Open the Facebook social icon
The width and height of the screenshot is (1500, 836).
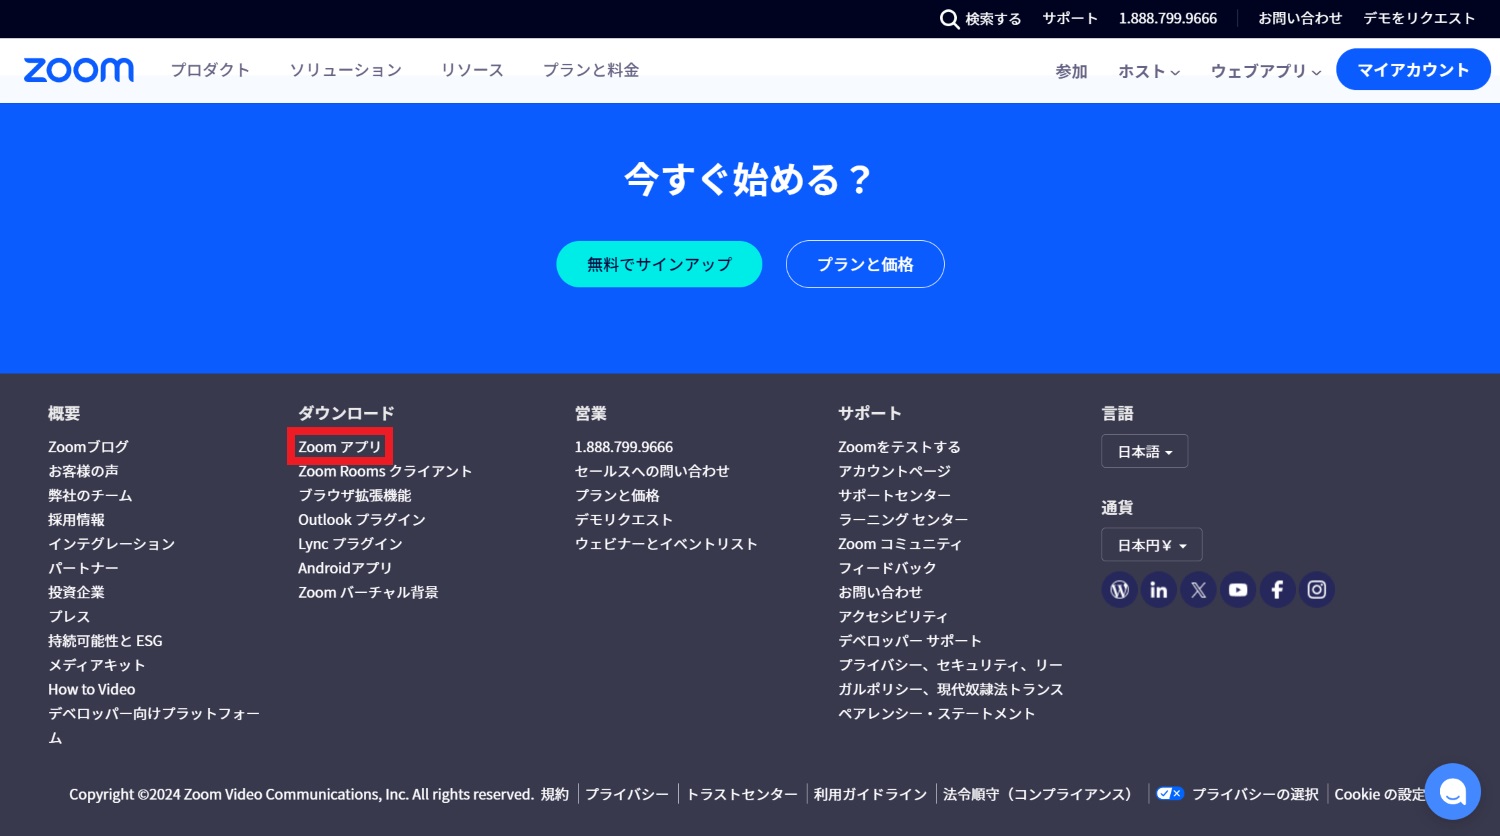pos(1277,590)
